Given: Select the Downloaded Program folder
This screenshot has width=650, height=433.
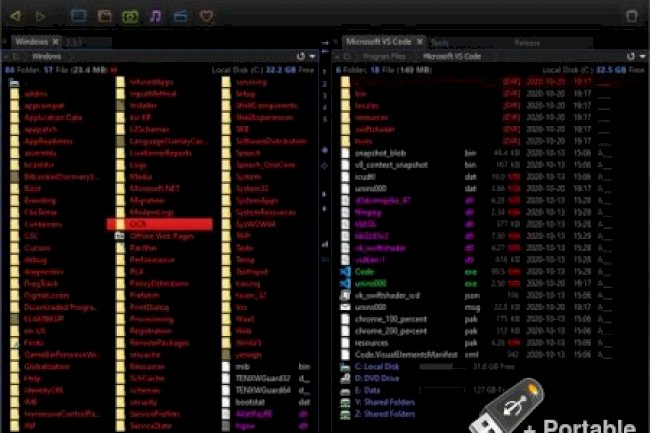Looking at the screenshot, I should click(x=60, y=307).
